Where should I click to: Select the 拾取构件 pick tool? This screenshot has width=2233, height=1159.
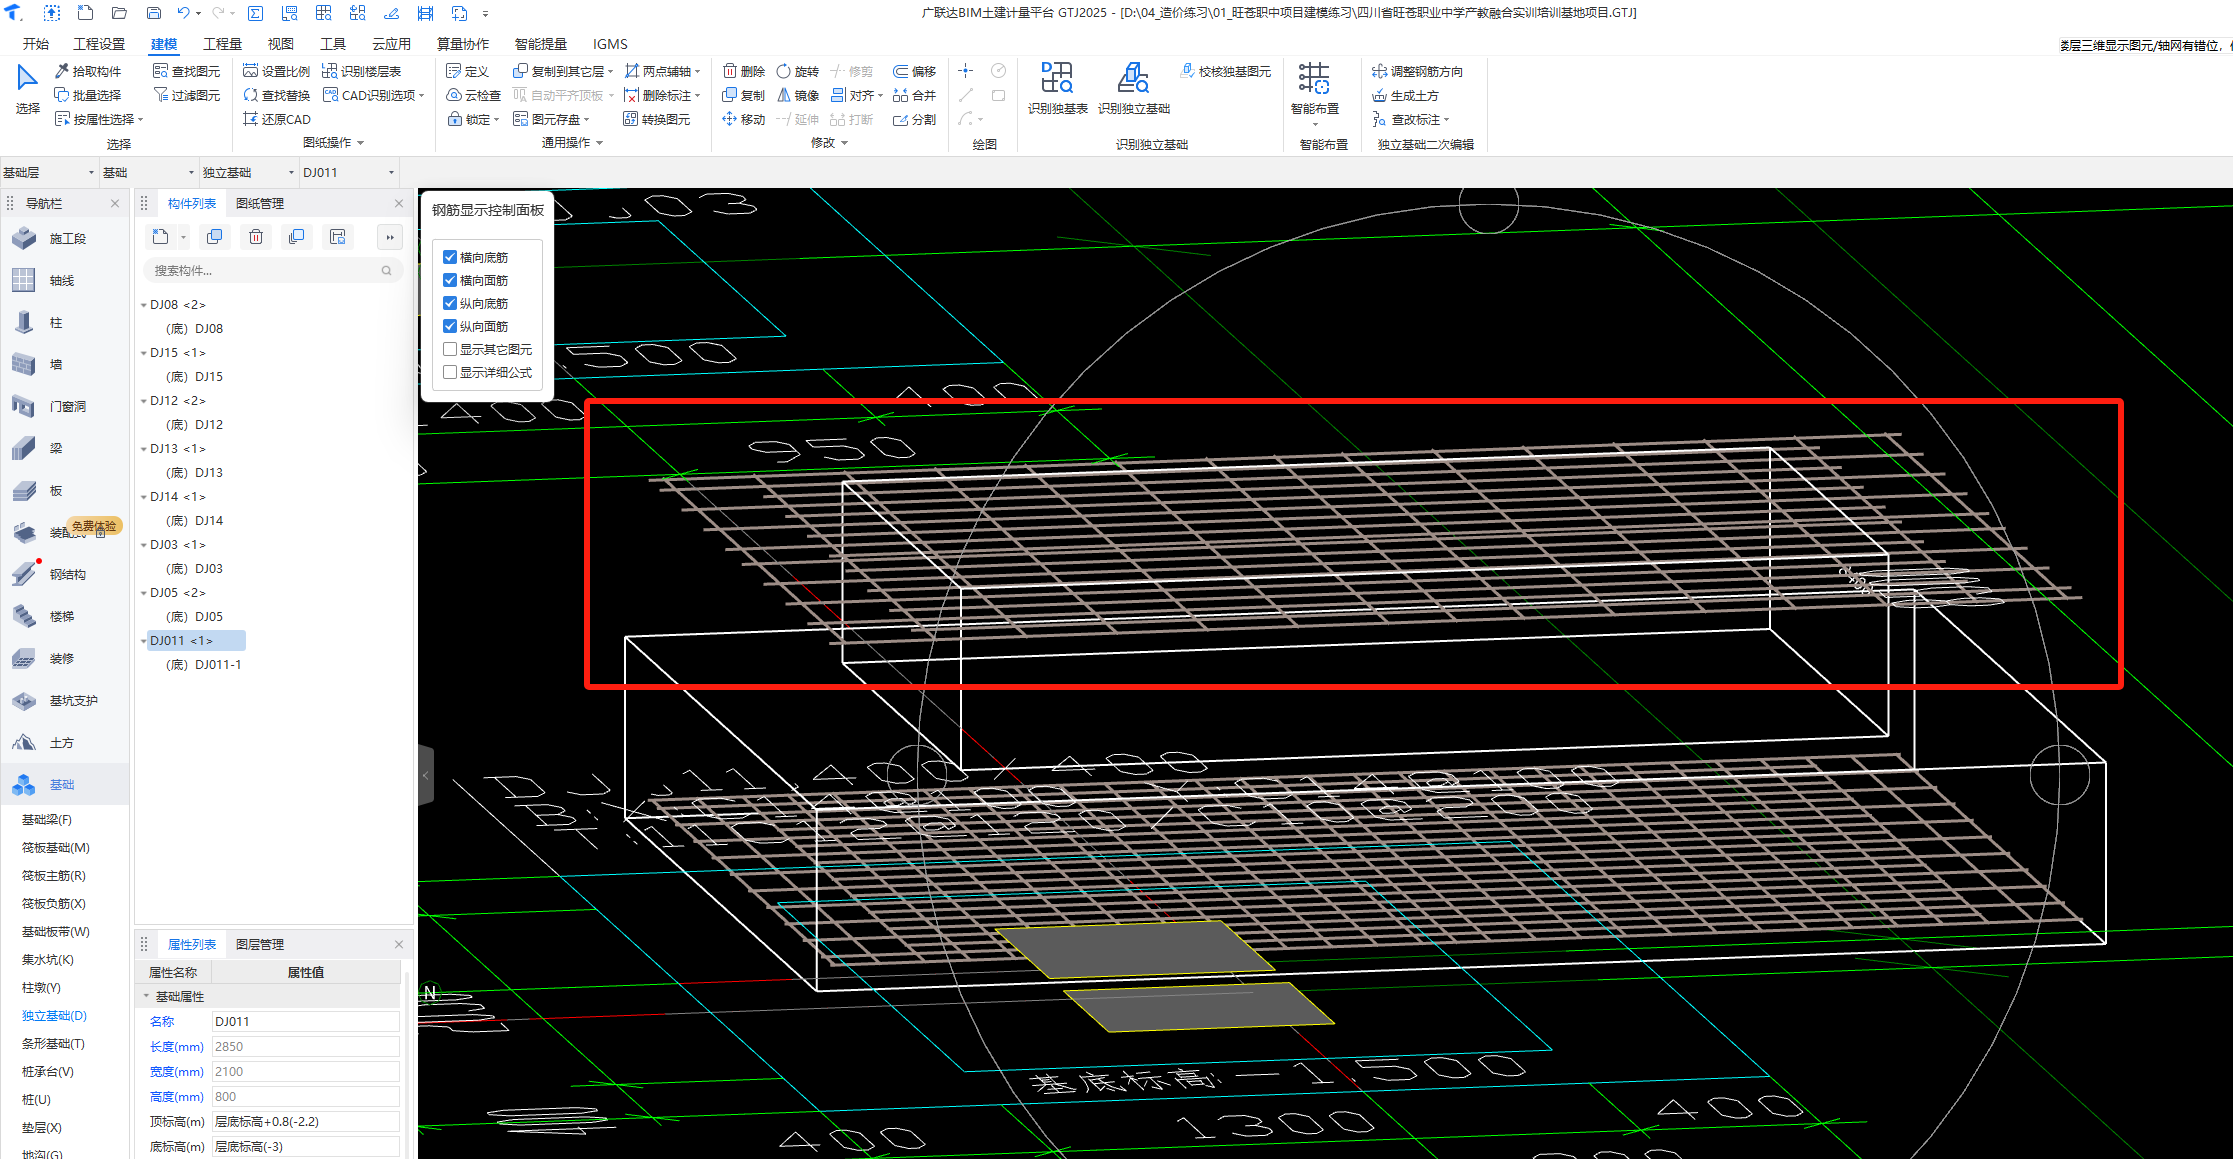[88, 71]
